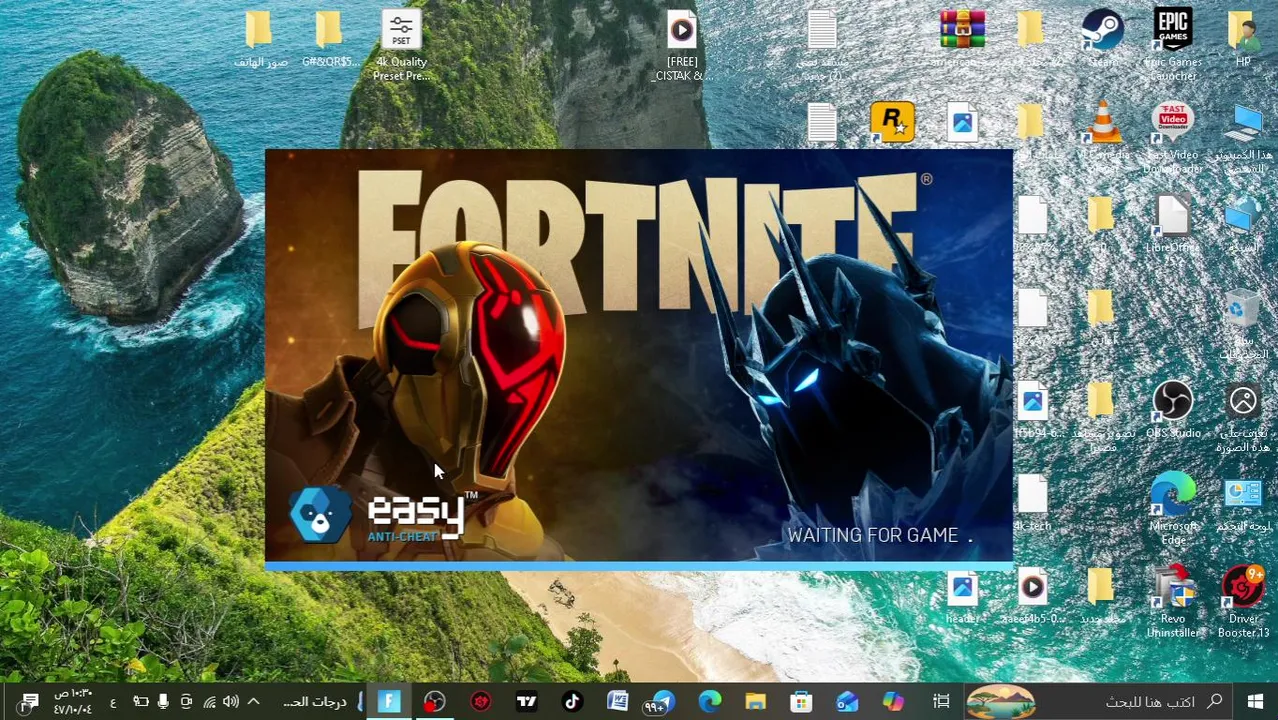Open This PC desktop icon
The height and width of the screenshot is (720, 1278).
pyautogui.click(x=1243, y=137)
